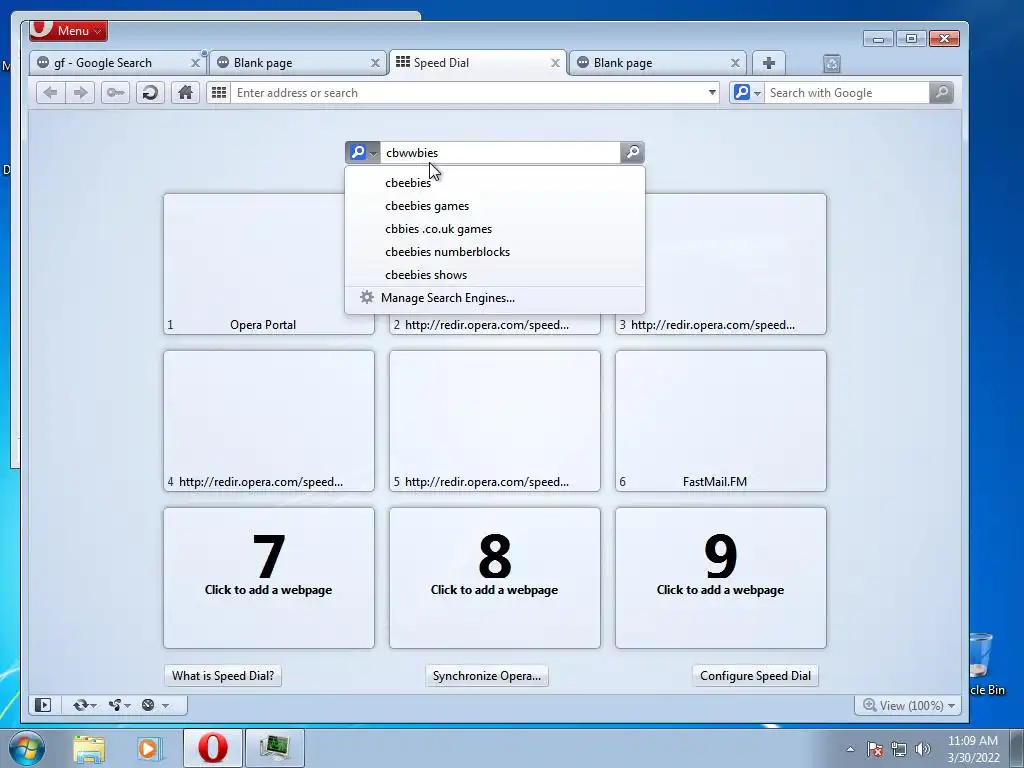Expand the address bar history dropdown
Image resolution: width=1024 pixels, height=768 pixels.
tap(712, 93)
